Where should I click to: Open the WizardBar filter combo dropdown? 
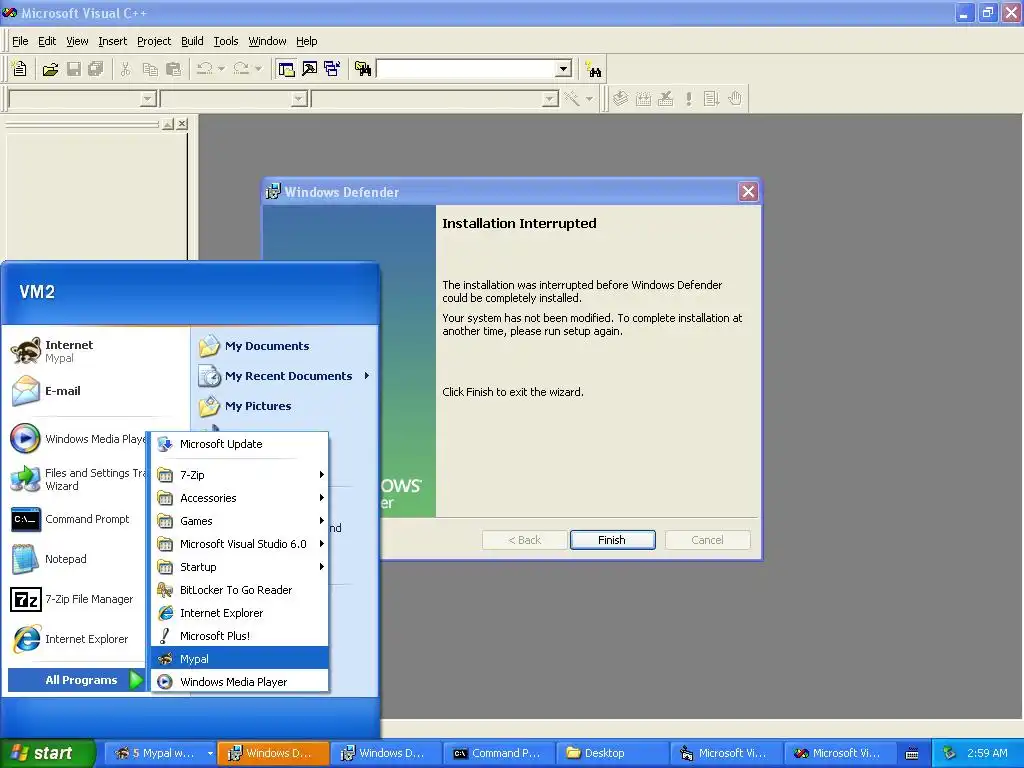299,99
